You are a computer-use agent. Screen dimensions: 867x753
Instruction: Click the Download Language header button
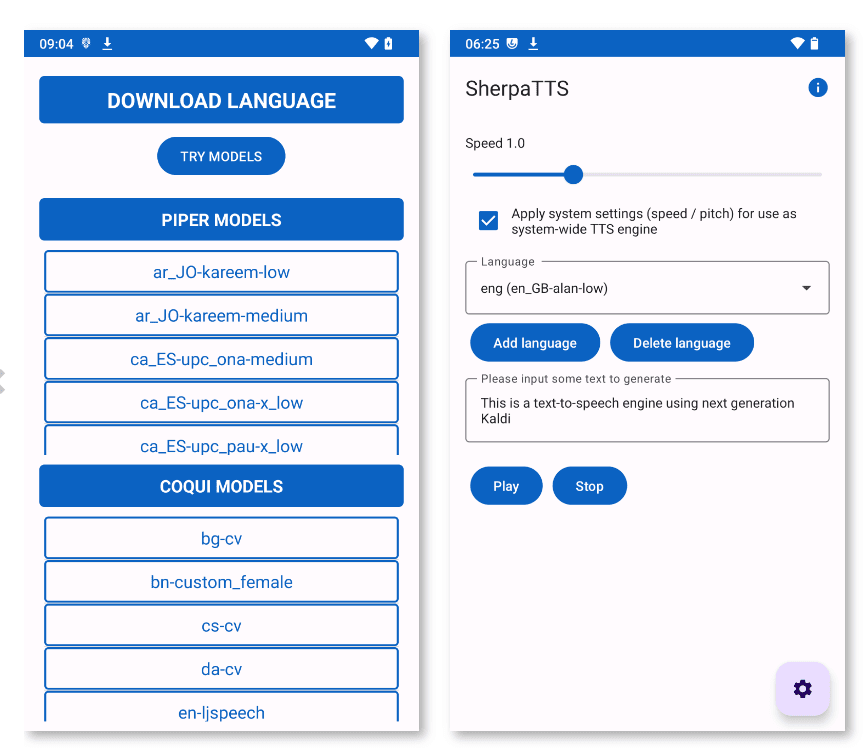point(221,100)
